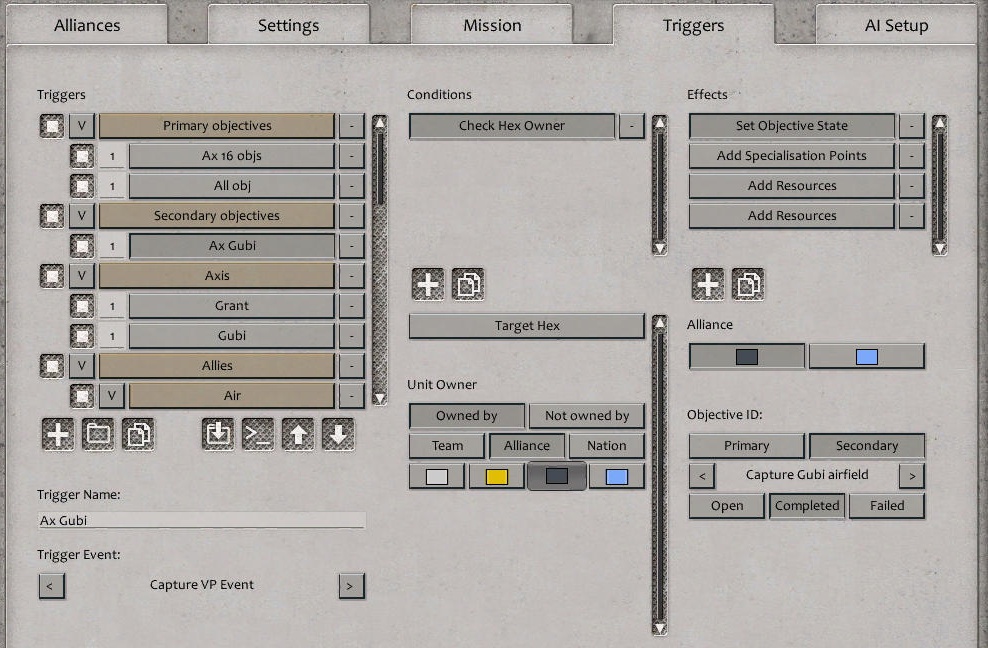Image resolution: width=988 pixels, height=648 pixels.
Task: Click the Effects list scroll down arrow
Action: [x=939, y=248]
